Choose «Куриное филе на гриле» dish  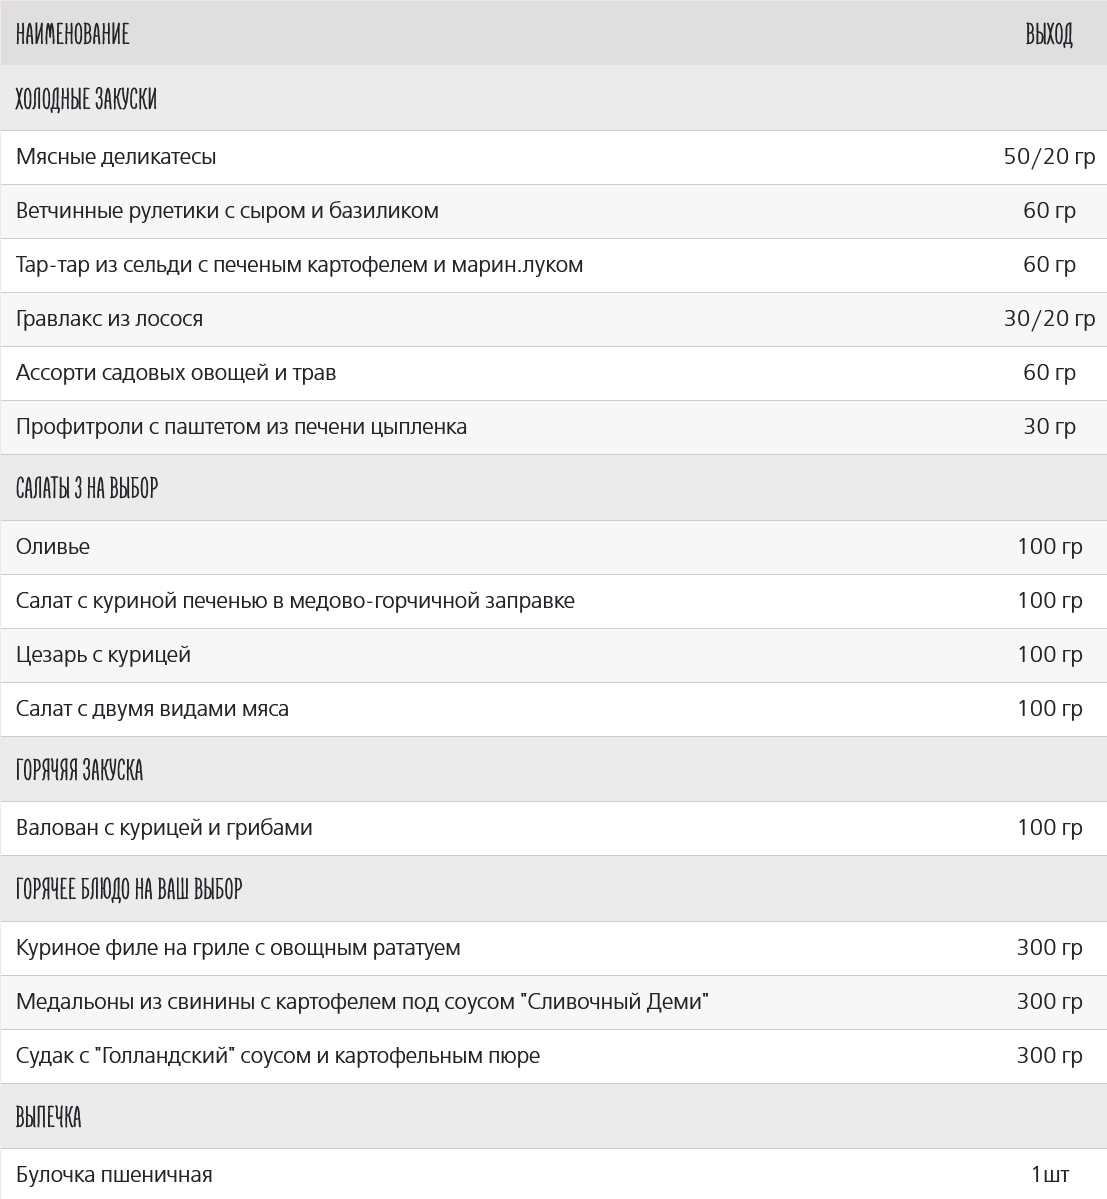238,948
